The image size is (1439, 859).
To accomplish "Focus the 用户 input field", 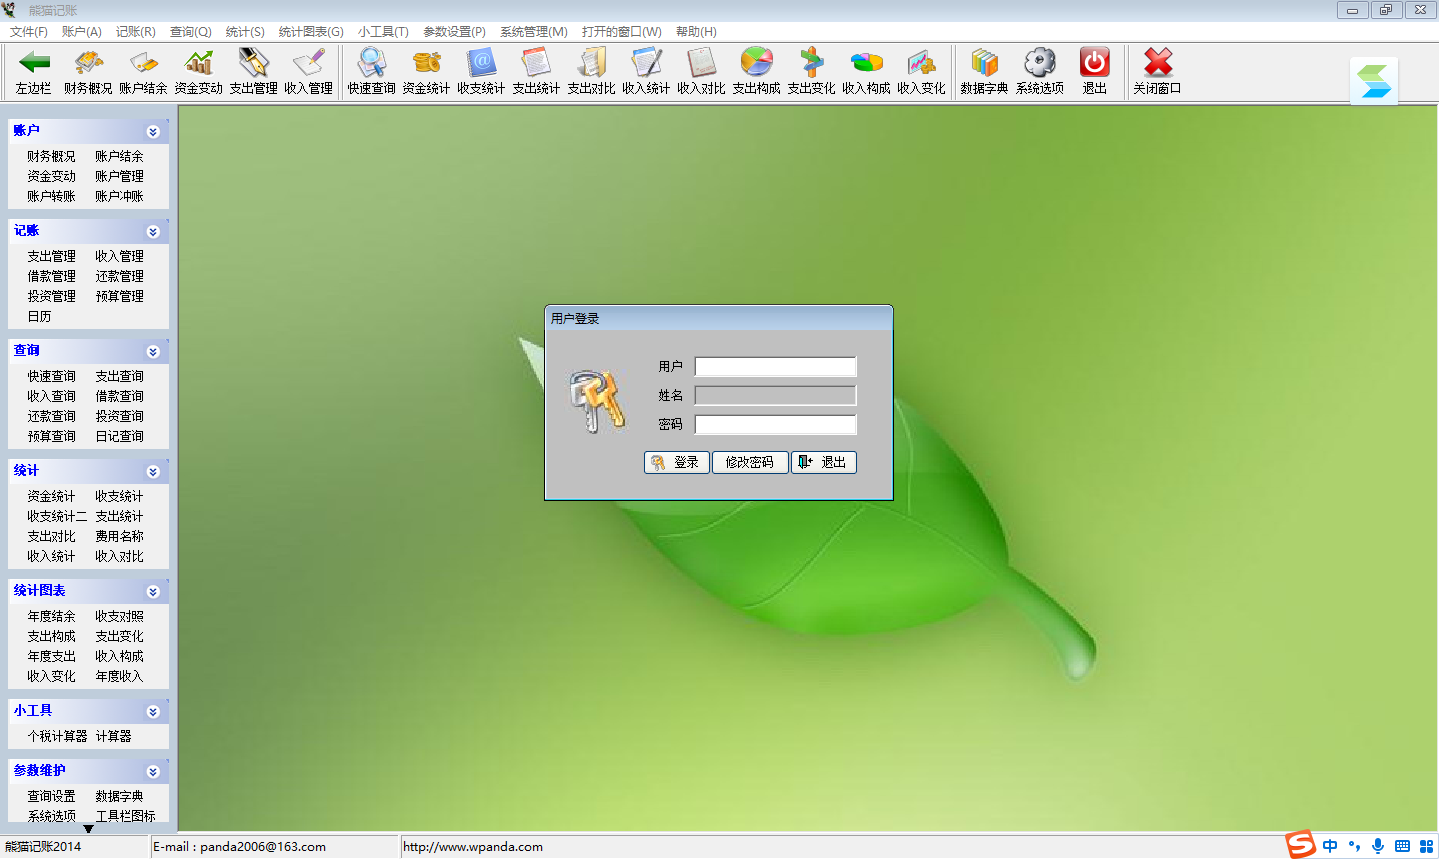I will point(776,366).
